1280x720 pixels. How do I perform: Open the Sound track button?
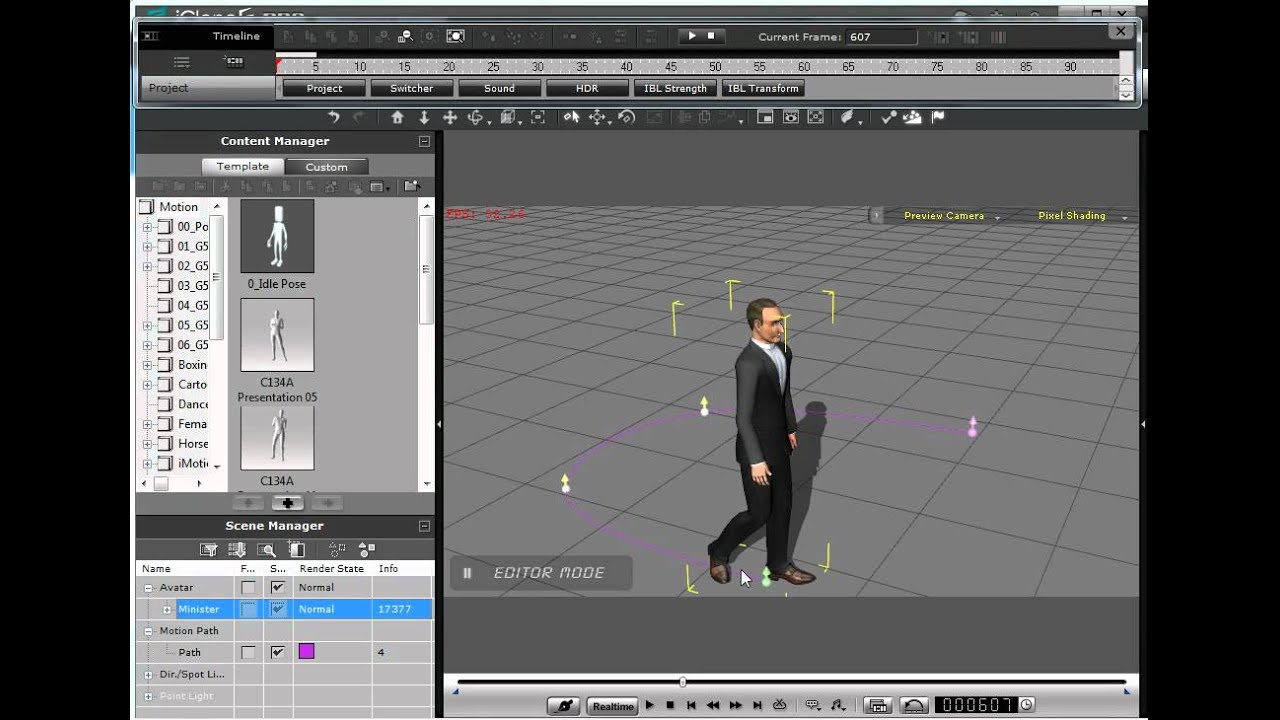point(499,88)
